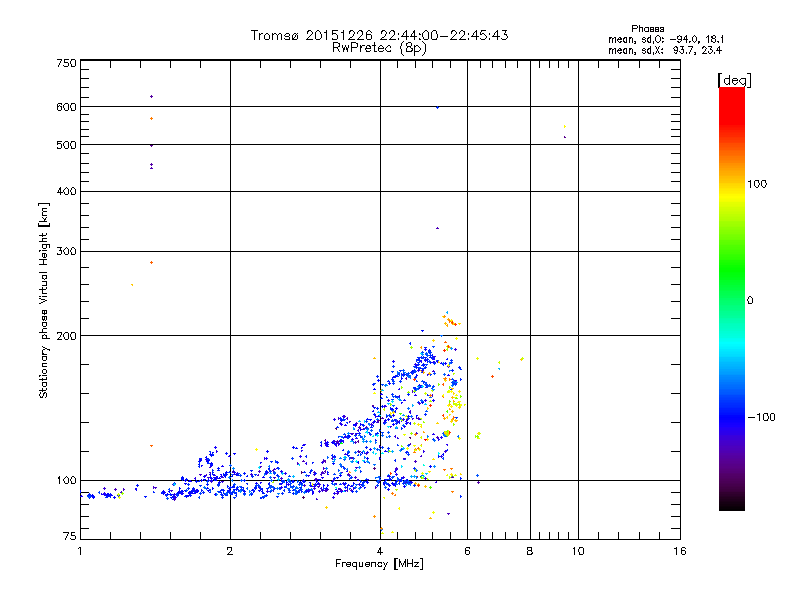Click the y-axis tick label '750'
The width and height of the screenshot is (800, 600).
[x=66, y=63]
